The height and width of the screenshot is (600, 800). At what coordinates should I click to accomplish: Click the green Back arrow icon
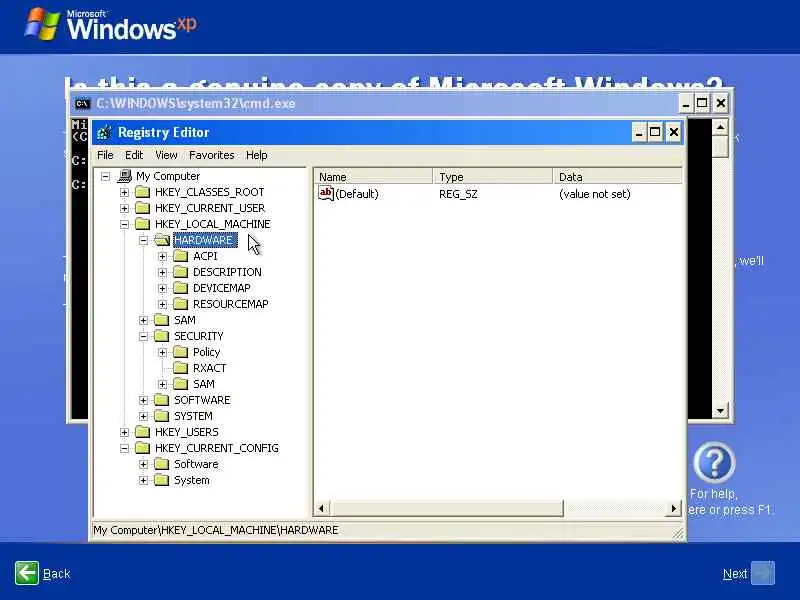(x=27, y=573)
